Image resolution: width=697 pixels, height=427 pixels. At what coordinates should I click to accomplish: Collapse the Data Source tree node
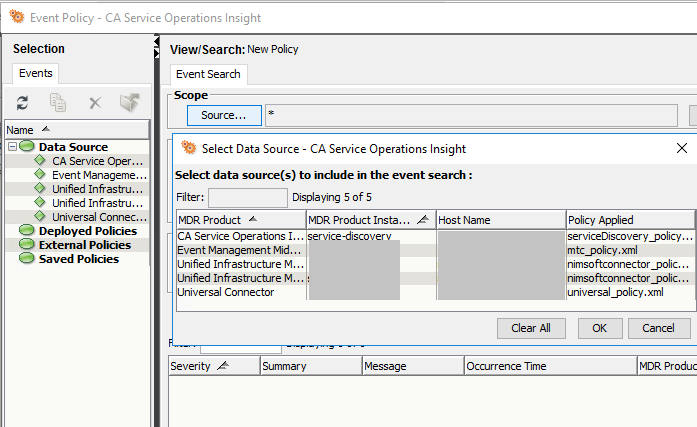tap(11, 147)
